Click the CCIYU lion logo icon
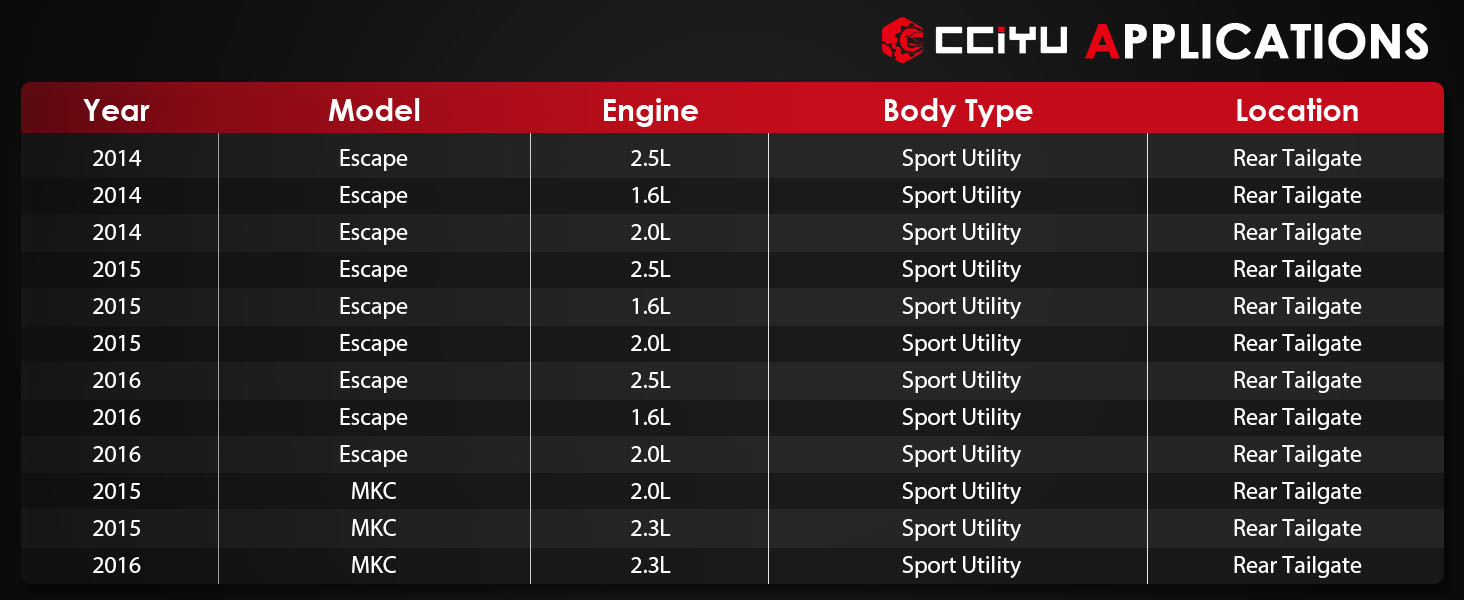The height and width of the screenshot is (600, 1464). coord(903,39)
